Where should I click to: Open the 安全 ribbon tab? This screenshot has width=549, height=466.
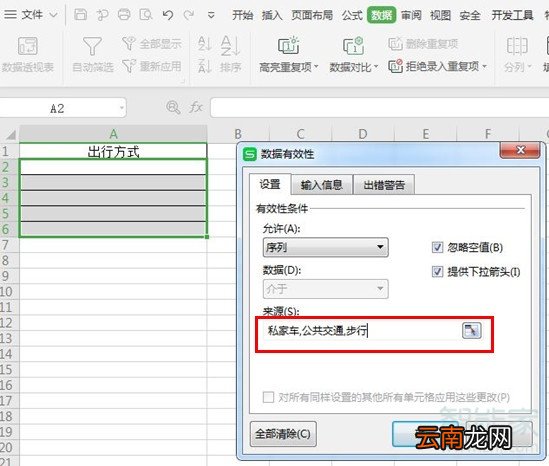click(470, 15)
